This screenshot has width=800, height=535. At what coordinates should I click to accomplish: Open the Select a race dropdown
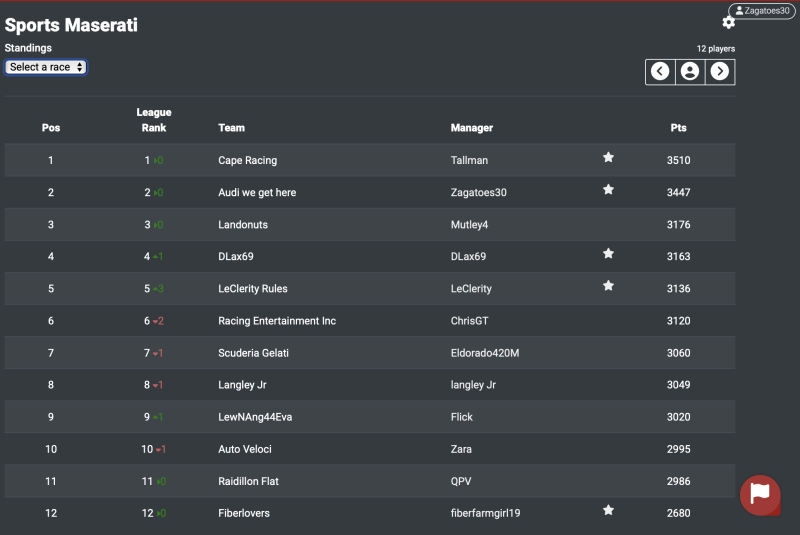click(x=46, y=67)
